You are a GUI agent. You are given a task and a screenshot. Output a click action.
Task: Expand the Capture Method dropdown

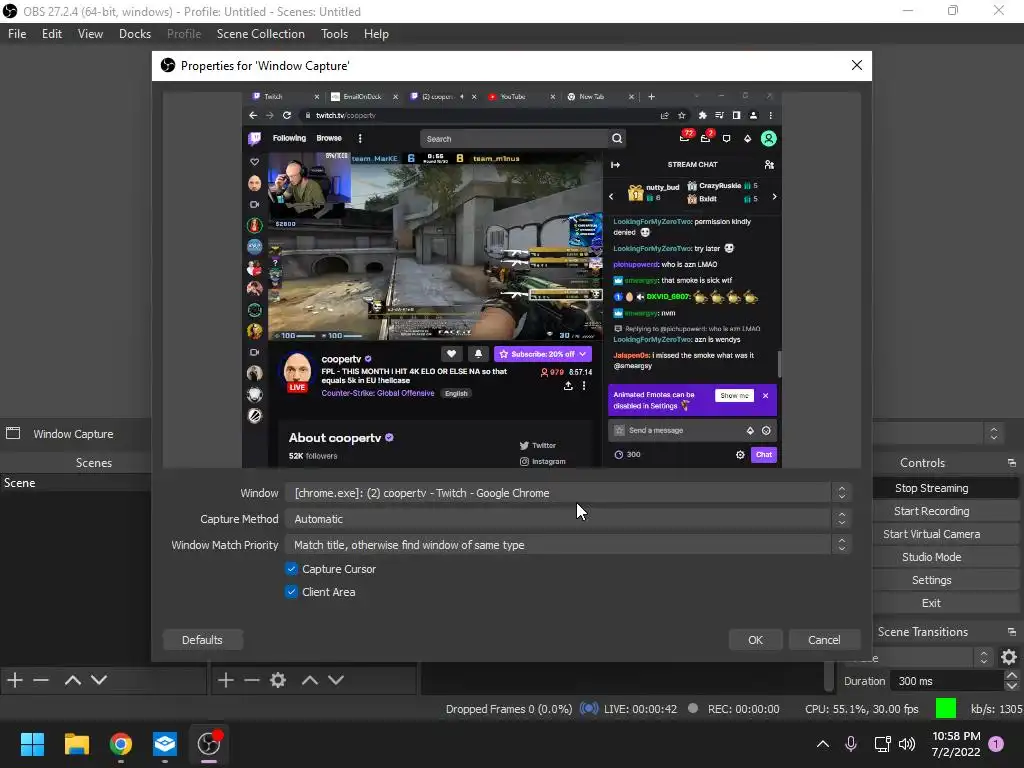point(842,519)
